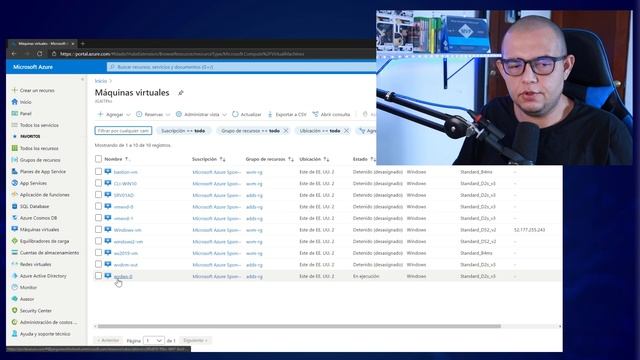Open Todos los servicios list

[x=39, y=125]
